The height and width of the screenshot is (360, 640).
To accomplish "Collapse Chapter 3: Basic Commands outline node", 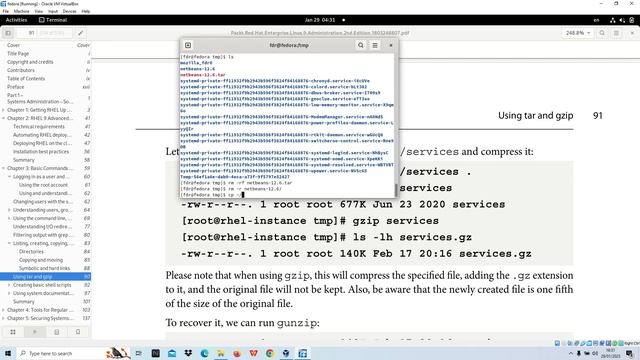I will (x=3, y=168).
